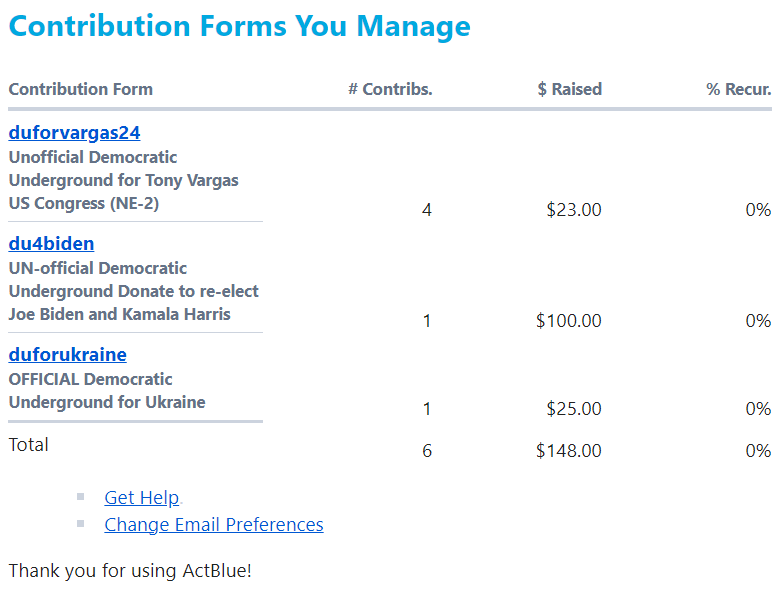
Task: Click the OFFICIAL Democratic Underground for Ukraine description
Action: point(107,390)
